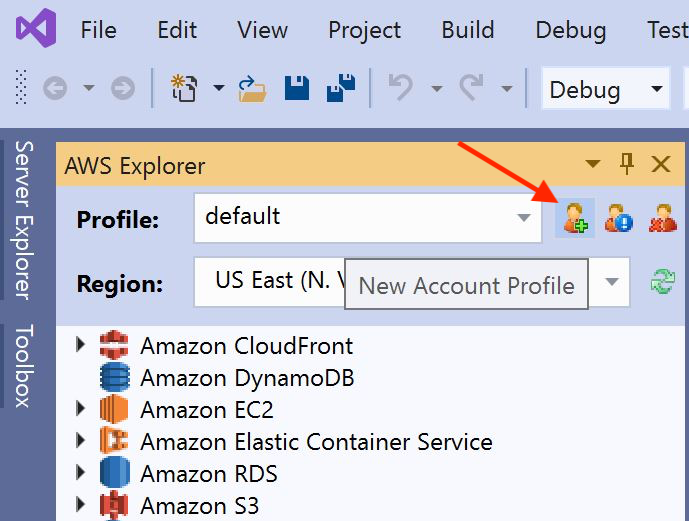Open the Redo history dropdown arrow

[507, 89]
